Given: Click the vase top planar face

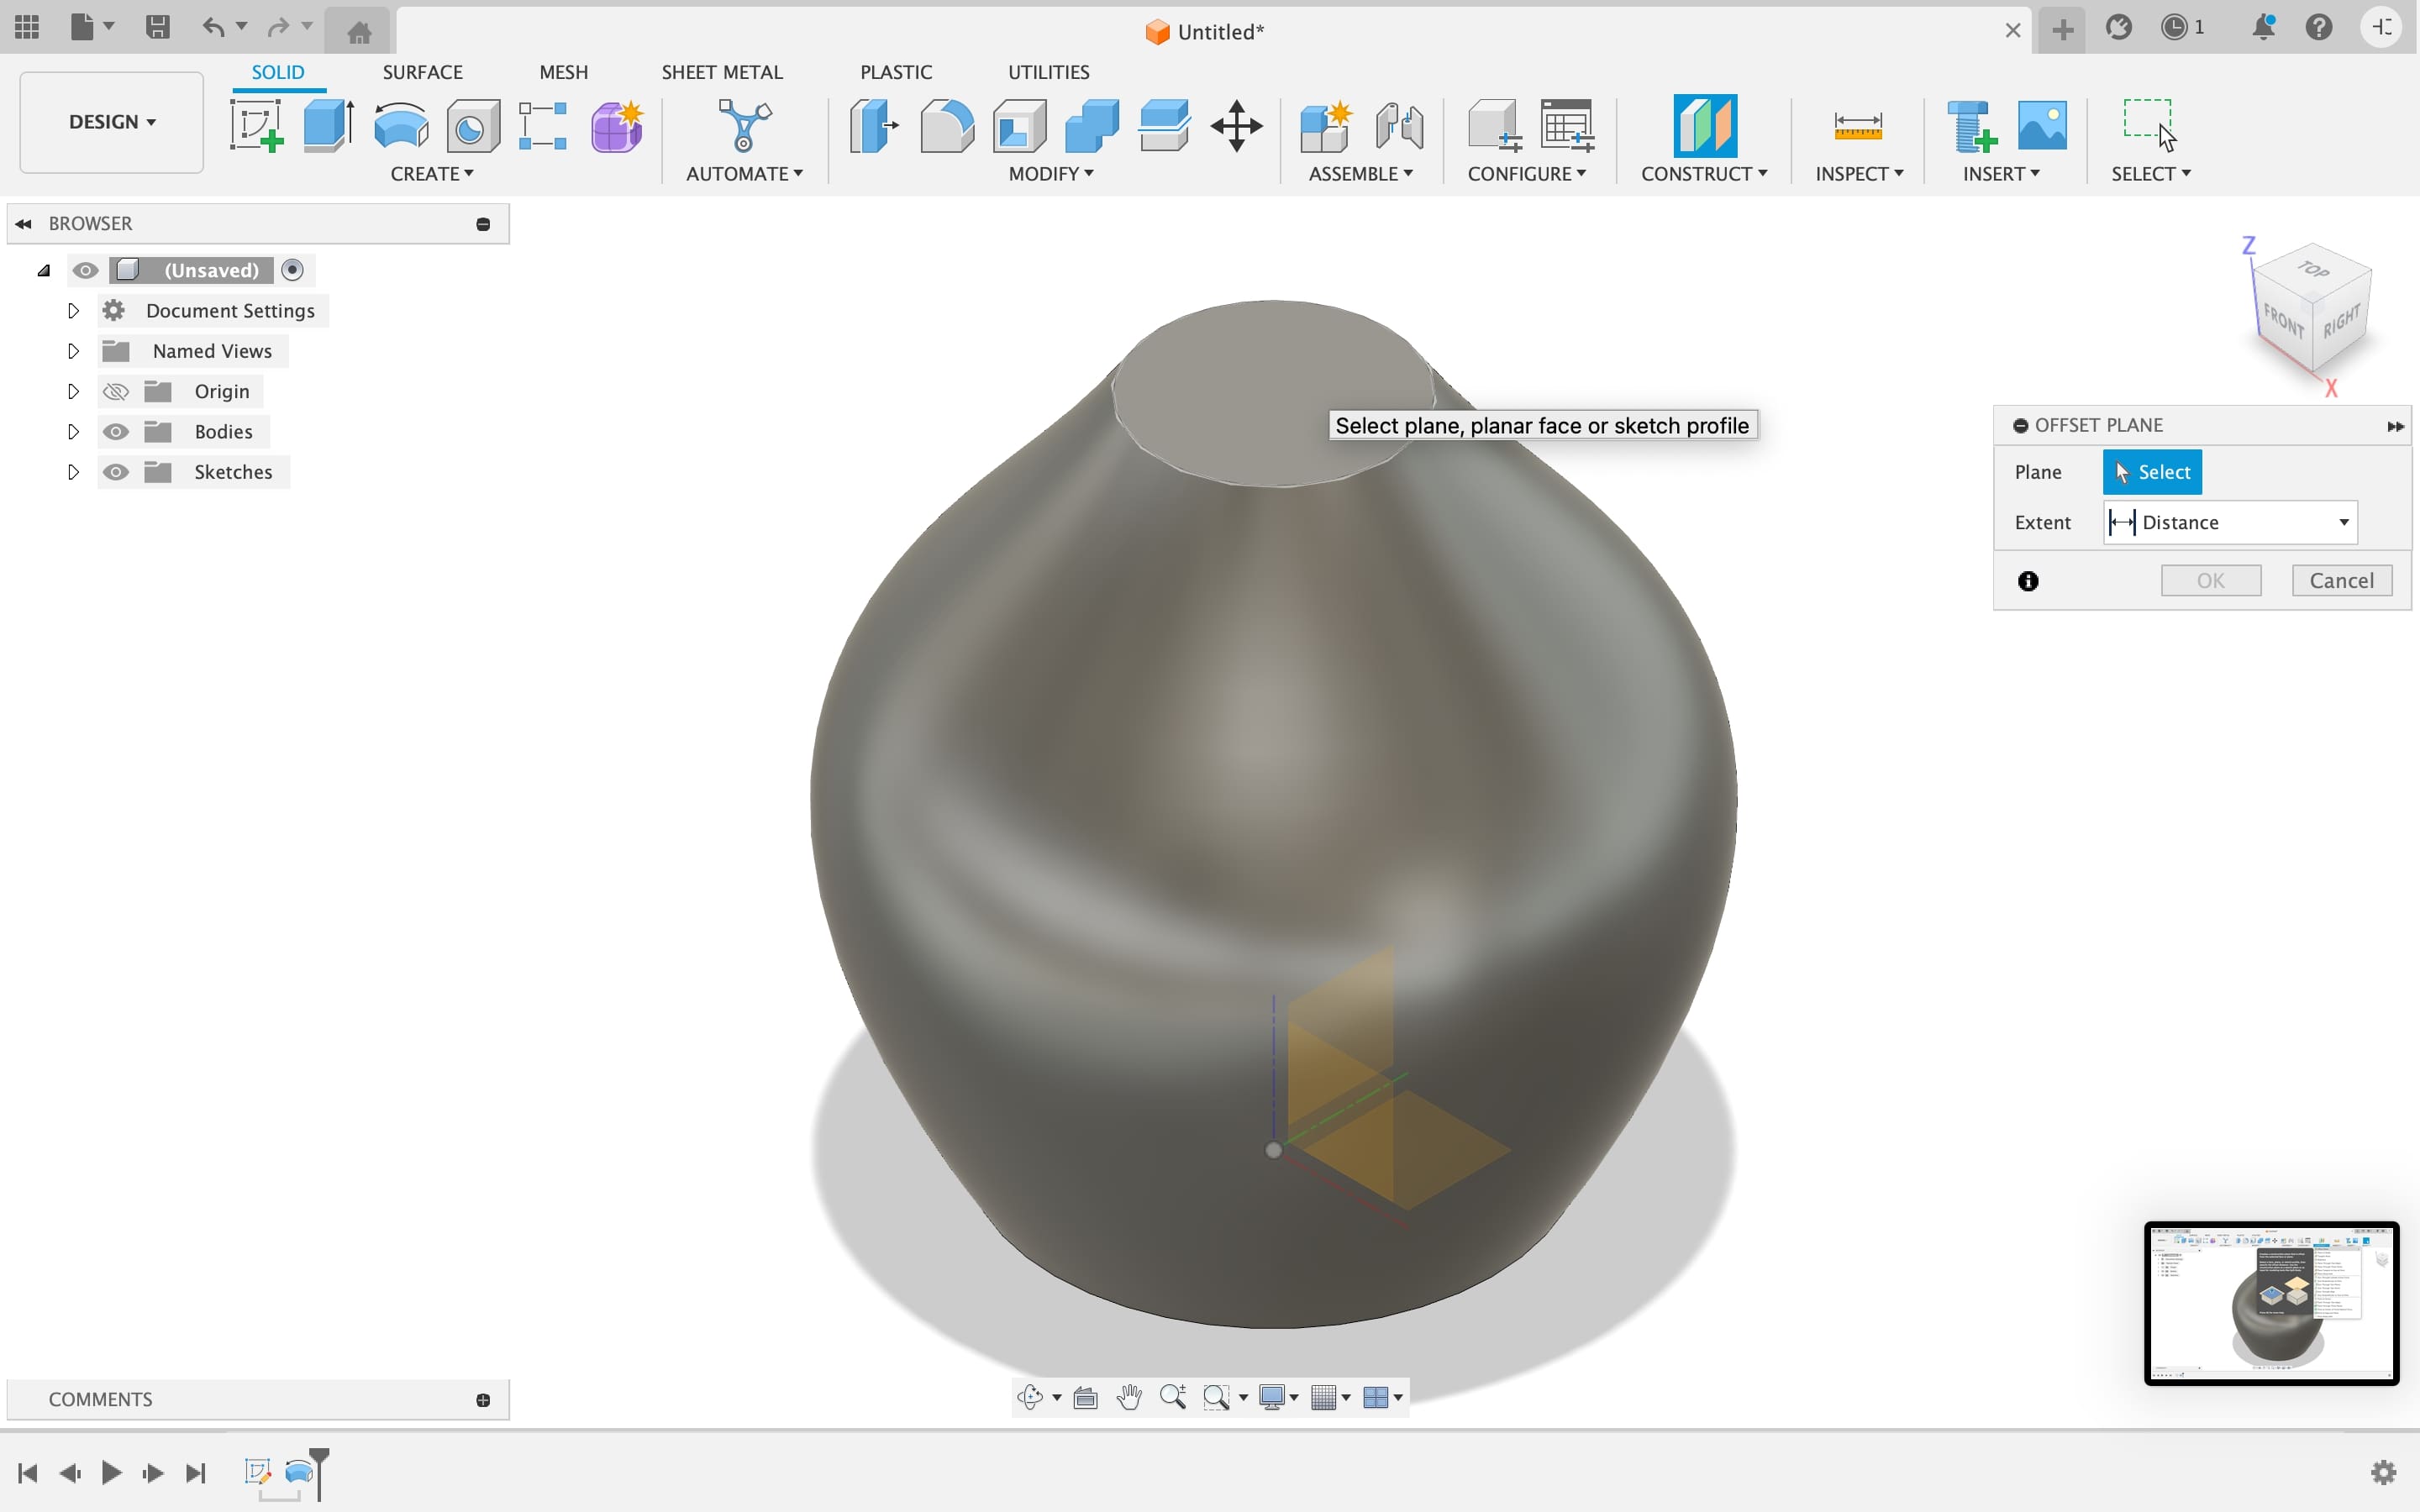Looking at the screenshot, I should pos(1272,393).
